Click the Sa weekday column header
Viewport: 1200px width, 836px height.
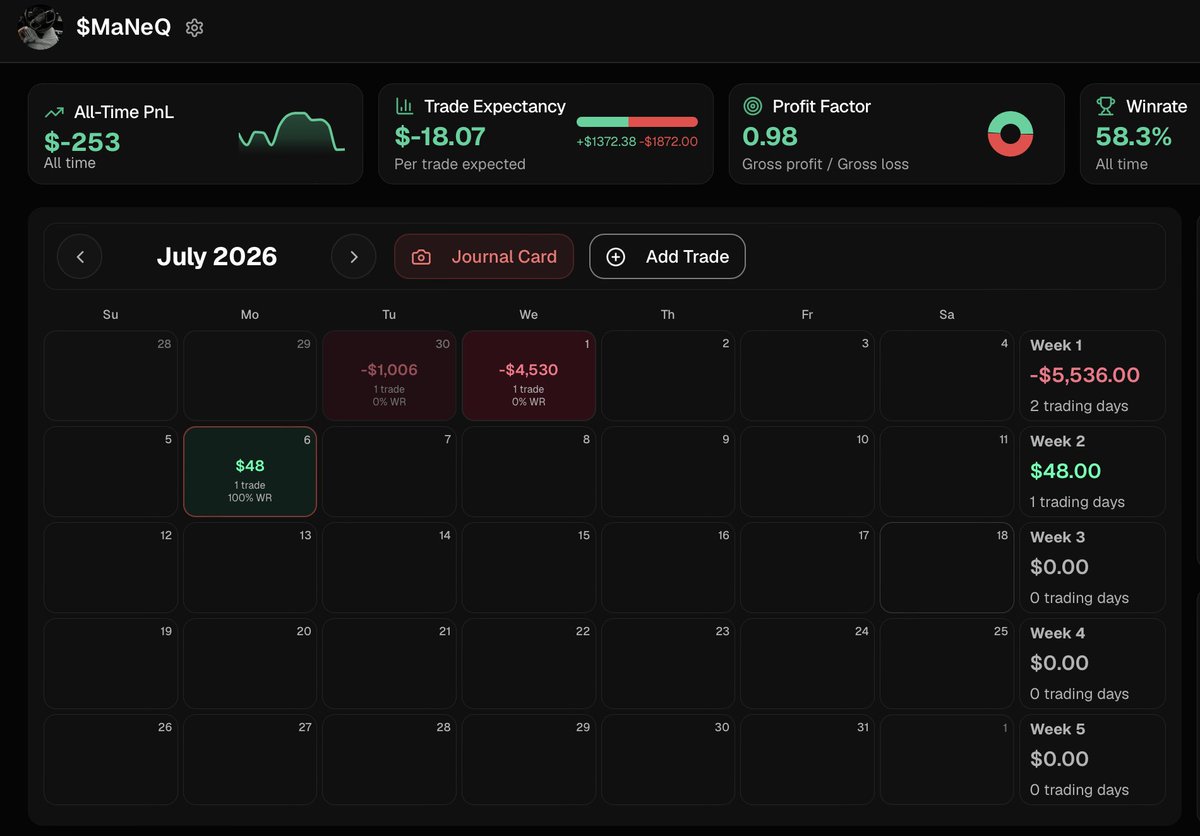947,314
